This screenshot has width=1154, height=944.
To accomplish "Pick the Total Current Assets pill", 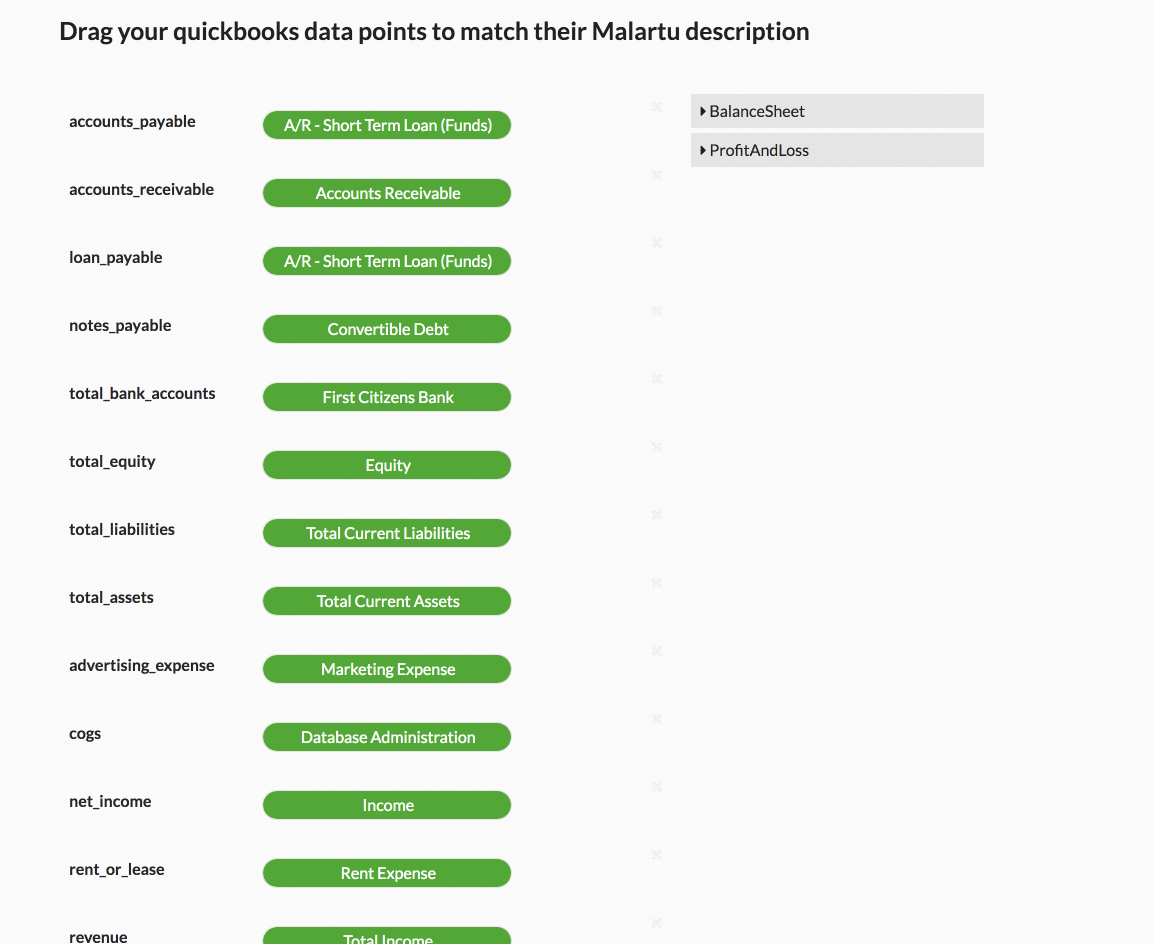I will tap(387, 601).
